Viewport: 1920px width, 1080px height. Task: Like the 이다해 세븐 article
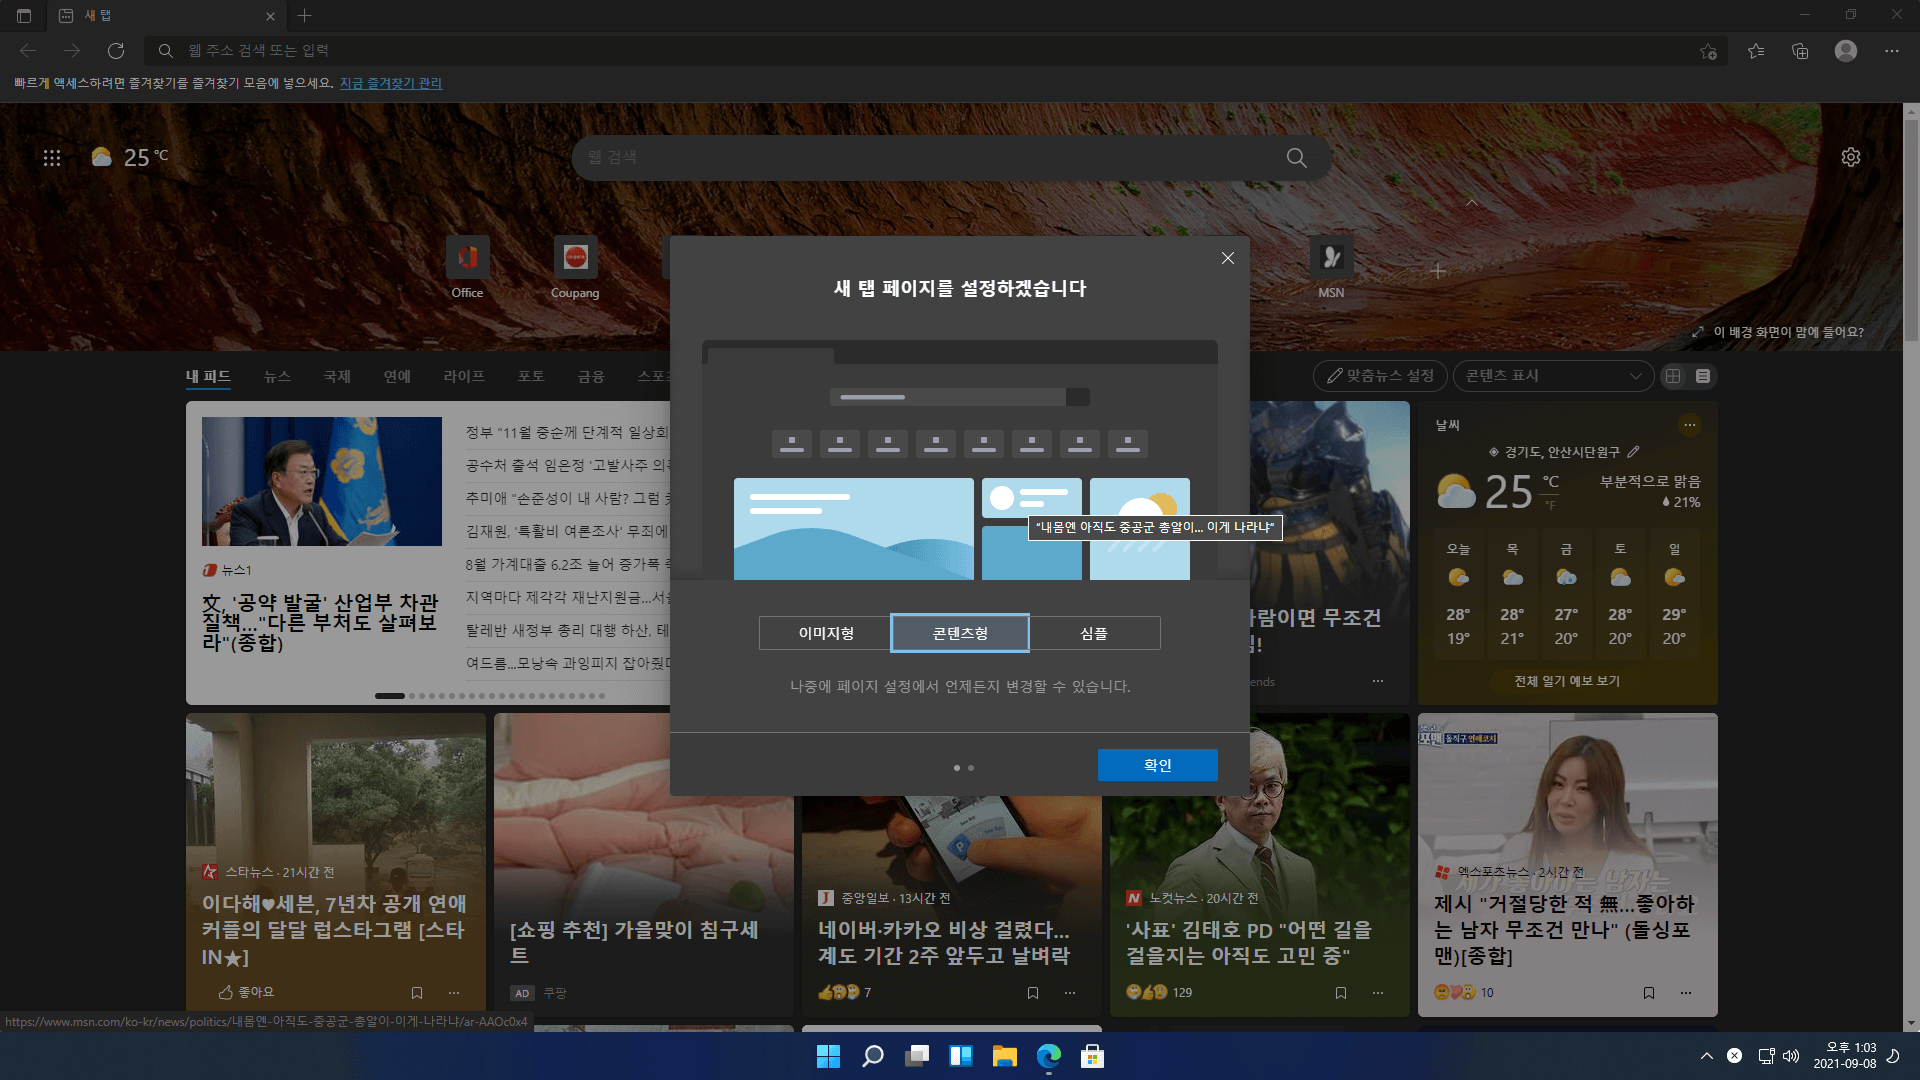pos(246,992)
